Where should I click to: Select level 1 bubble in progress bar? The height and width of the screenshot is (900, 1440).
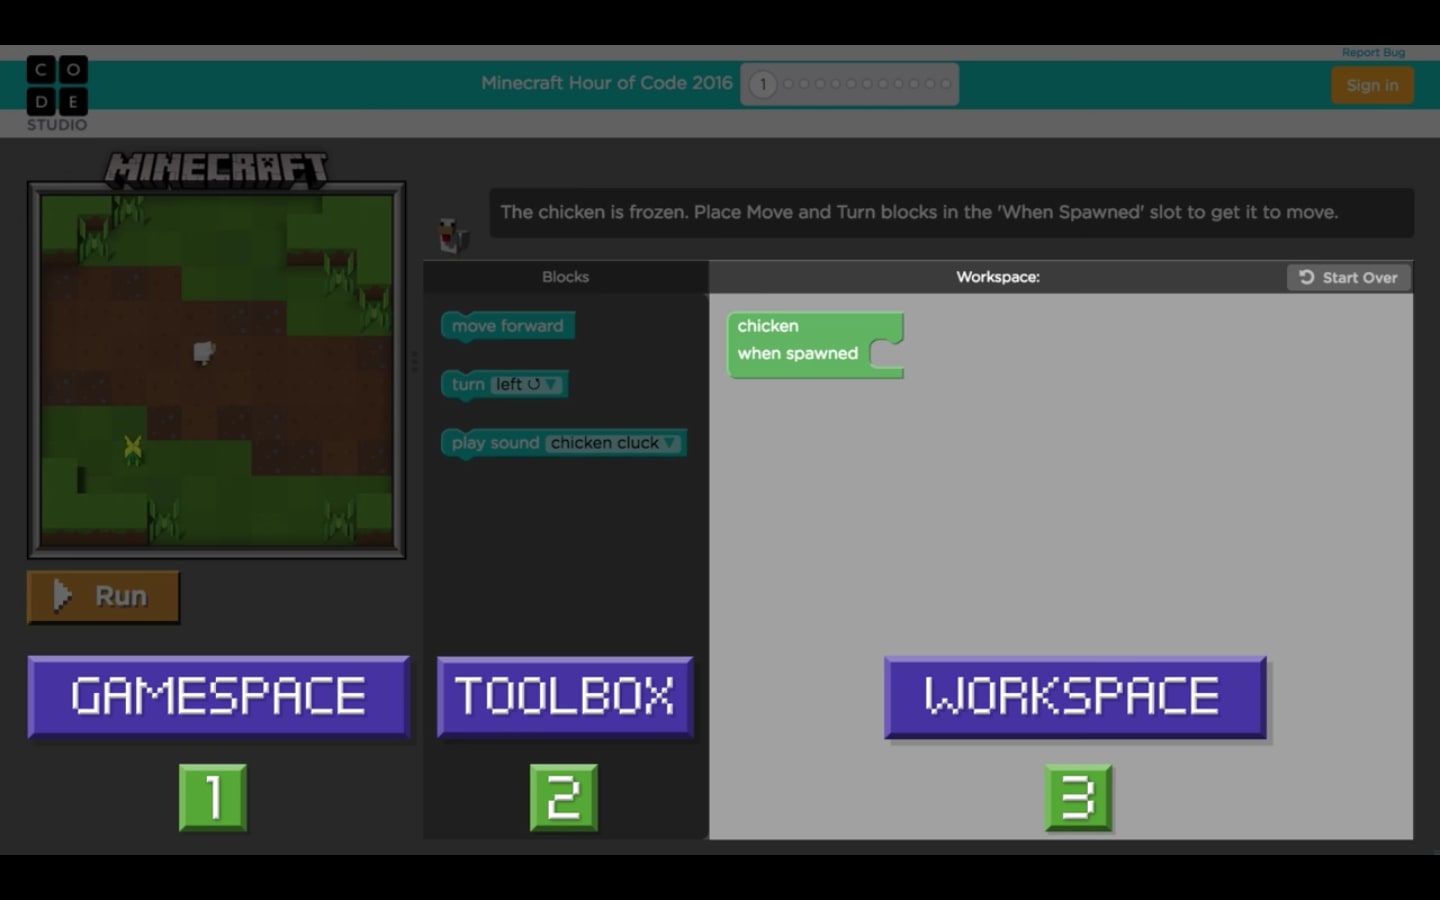click(x=763, y=84)
